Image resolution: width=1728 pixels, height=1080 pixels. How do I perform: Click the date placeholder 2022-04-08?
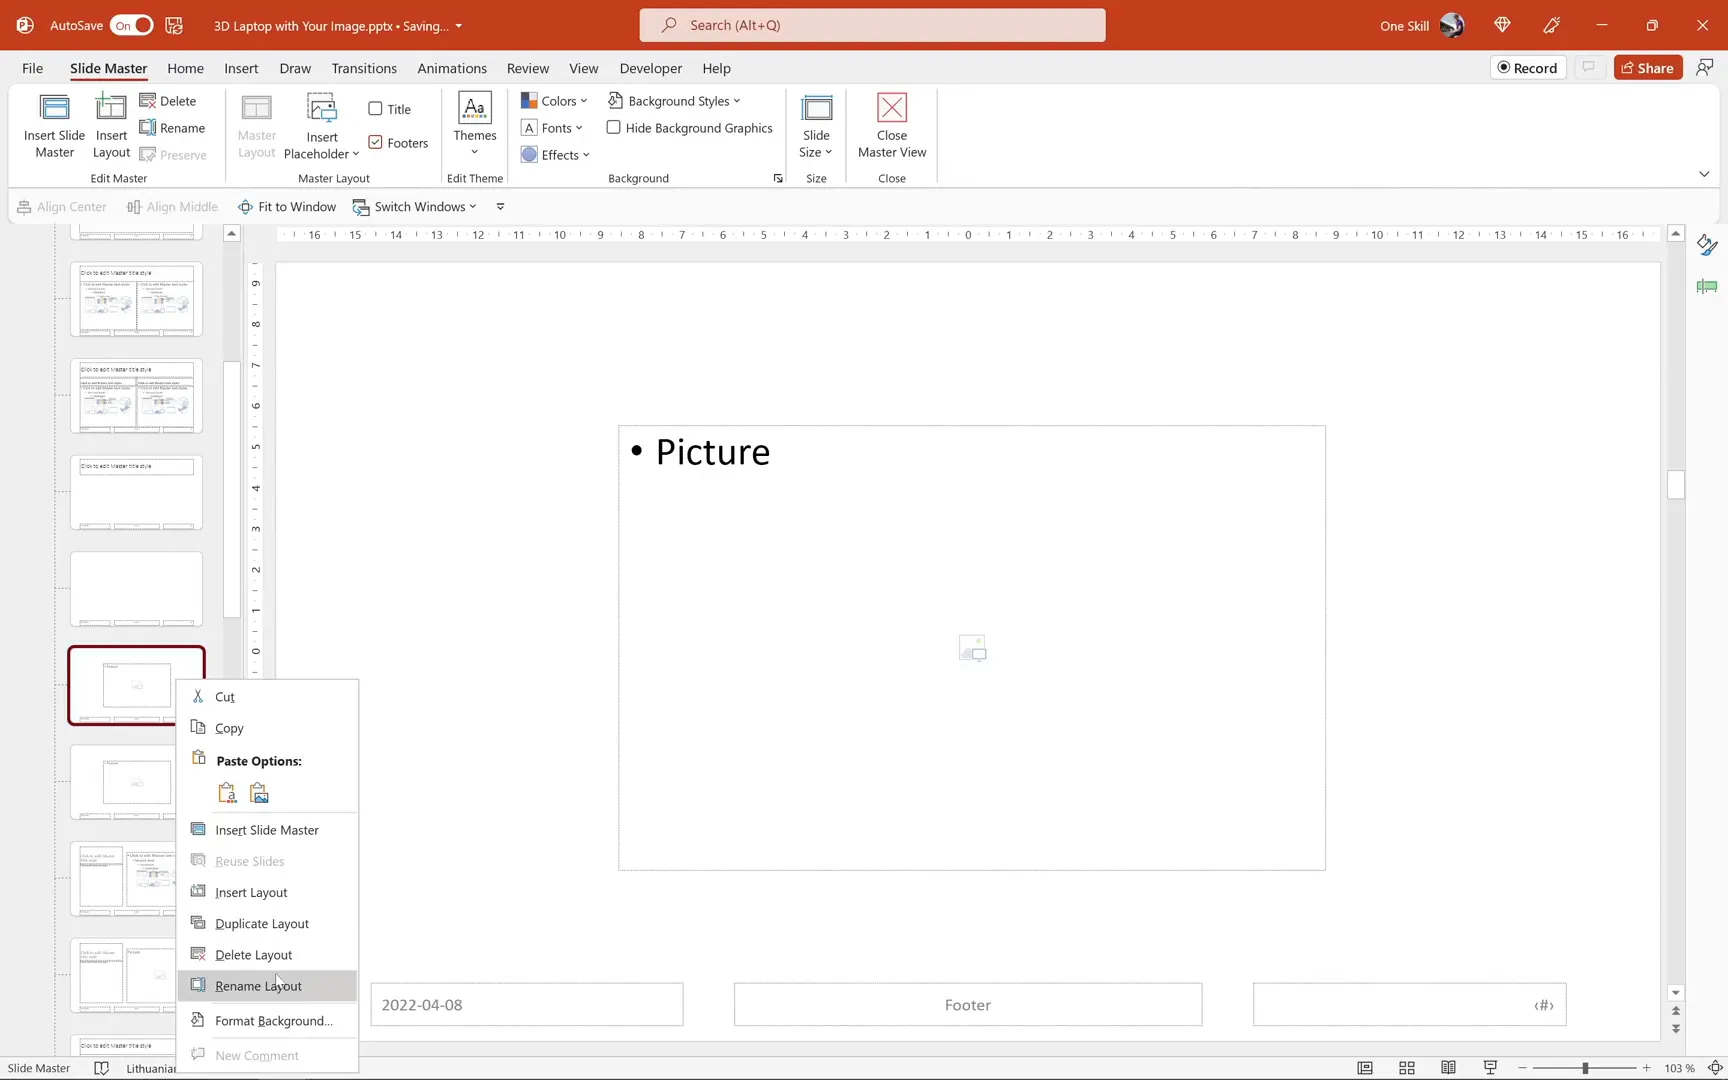(527, 1005)
